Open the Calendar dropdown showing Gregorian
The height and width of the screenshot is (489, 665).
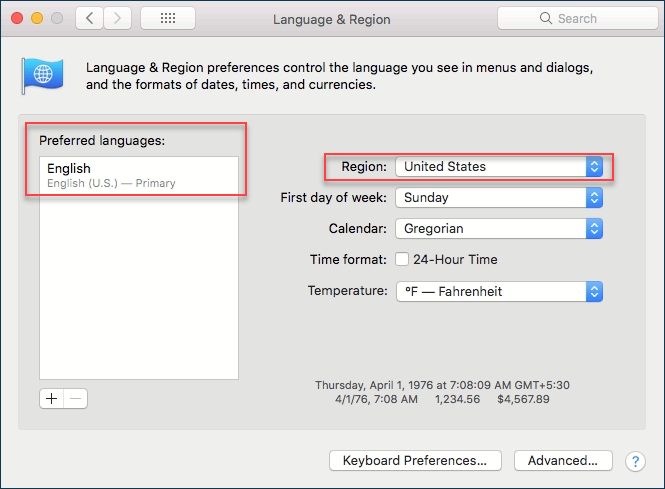(499, 229)
